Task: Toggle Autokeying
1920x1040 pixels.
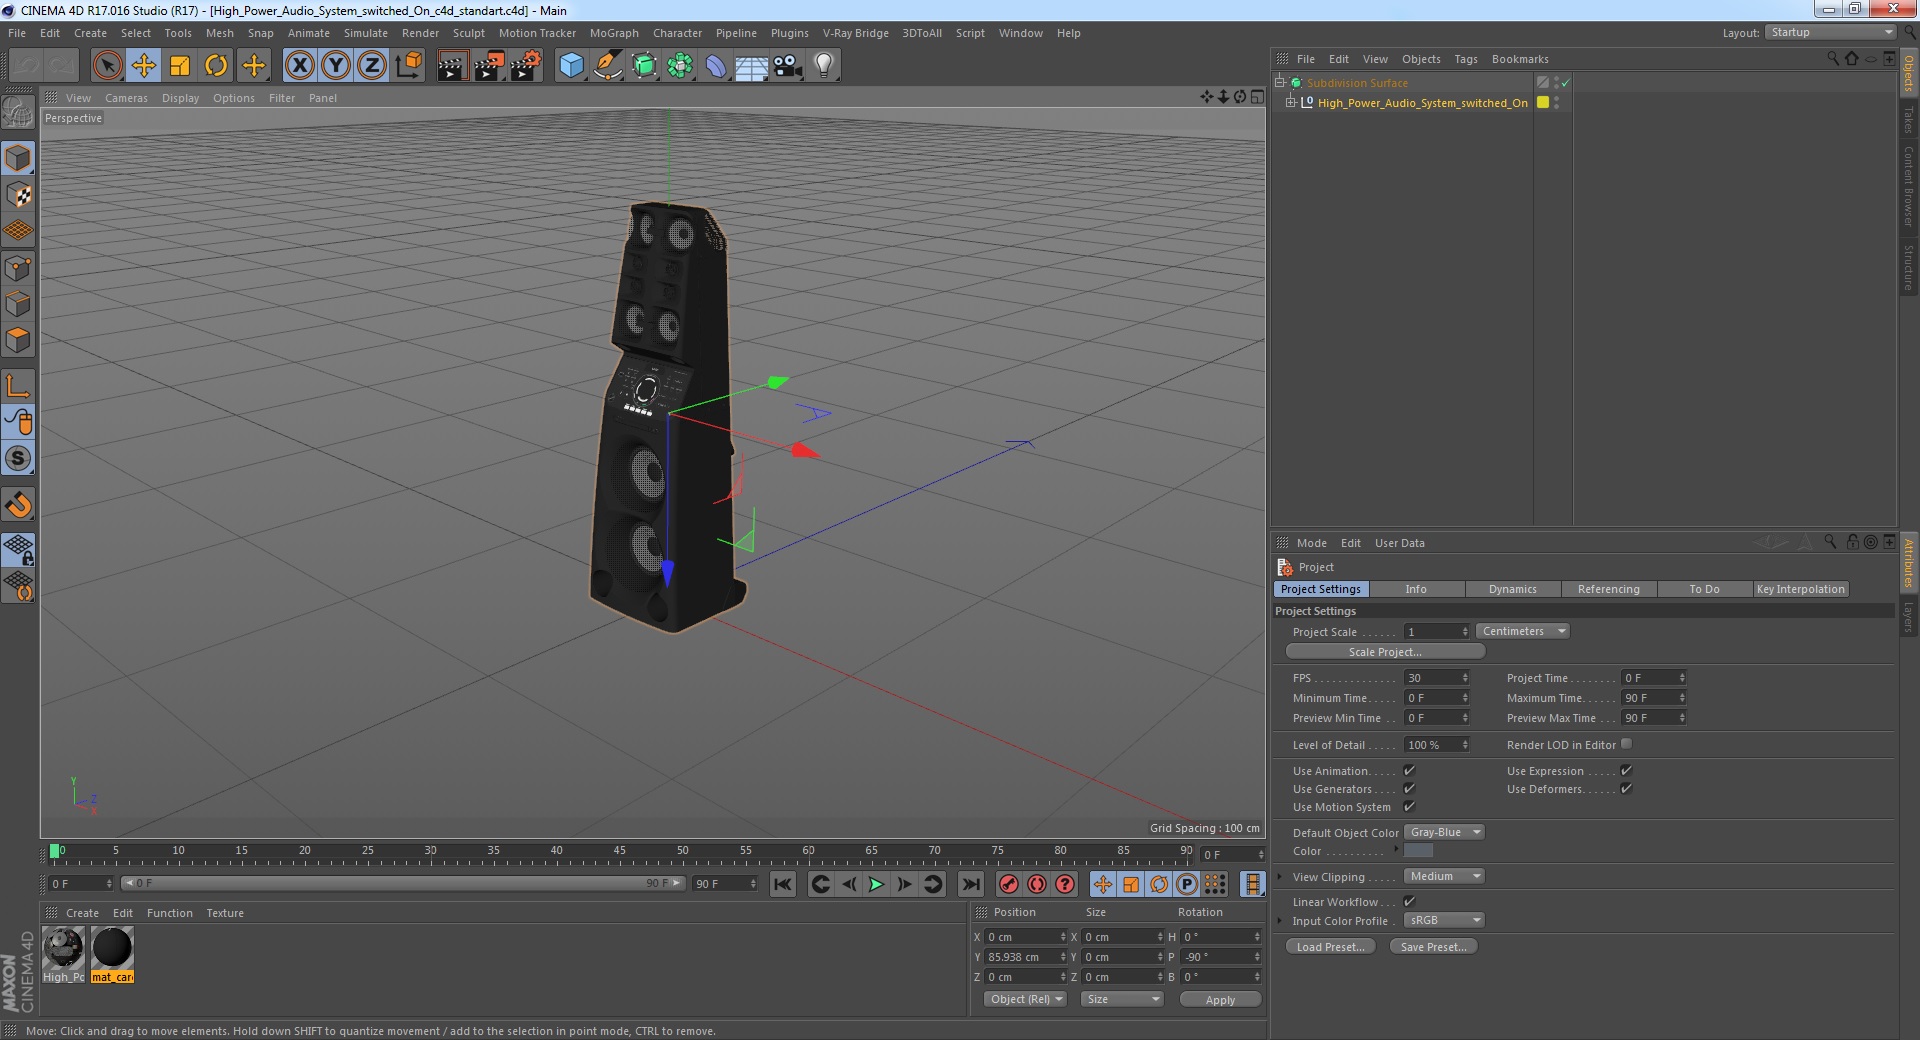Action: coord(1037,884)
